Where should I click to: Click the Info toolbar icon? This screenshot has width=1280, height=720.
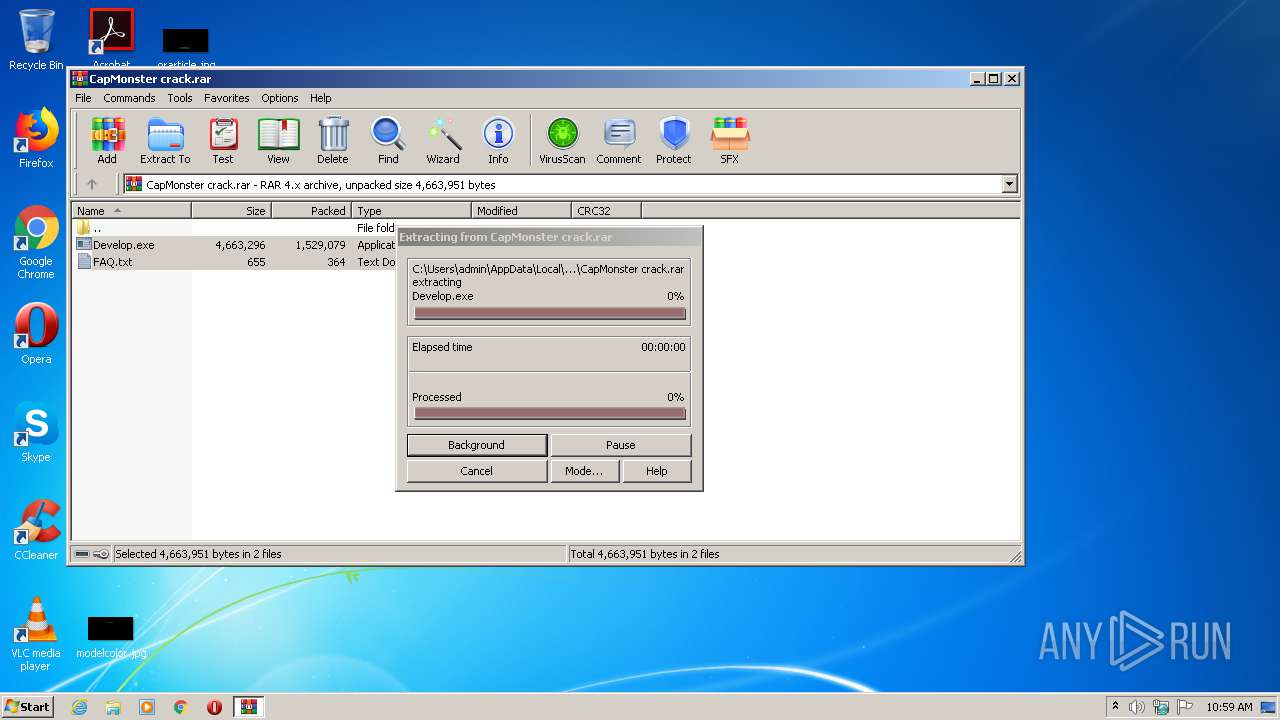498,140
